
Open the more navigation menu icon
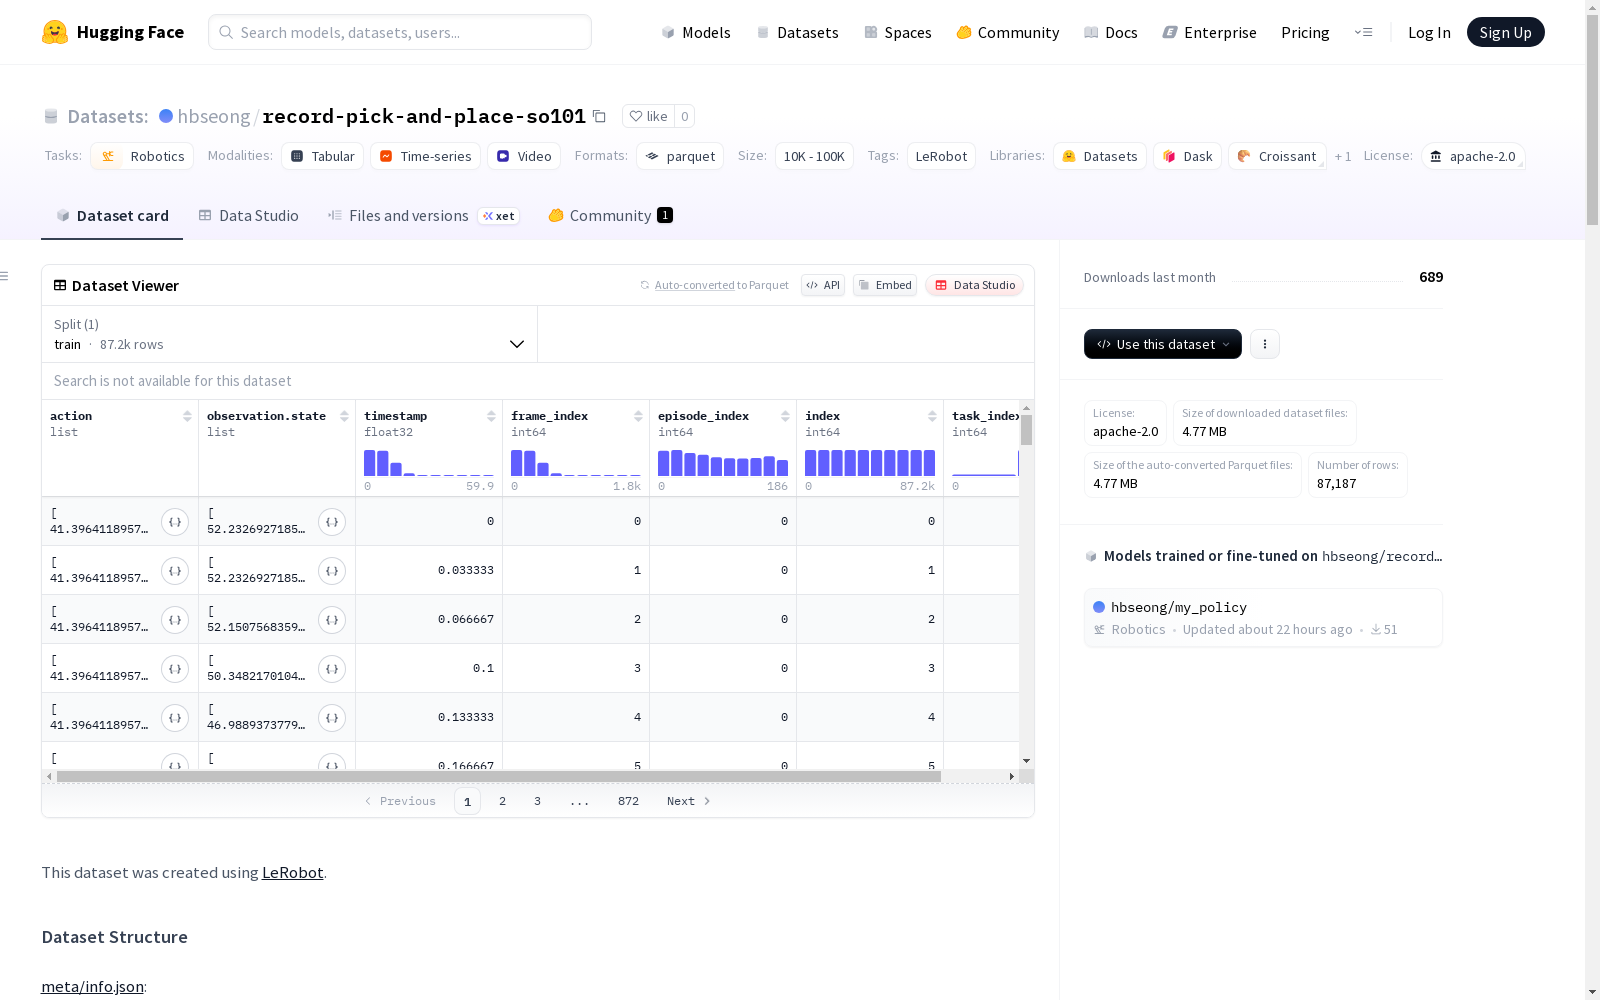click(x=1363, y=32)
